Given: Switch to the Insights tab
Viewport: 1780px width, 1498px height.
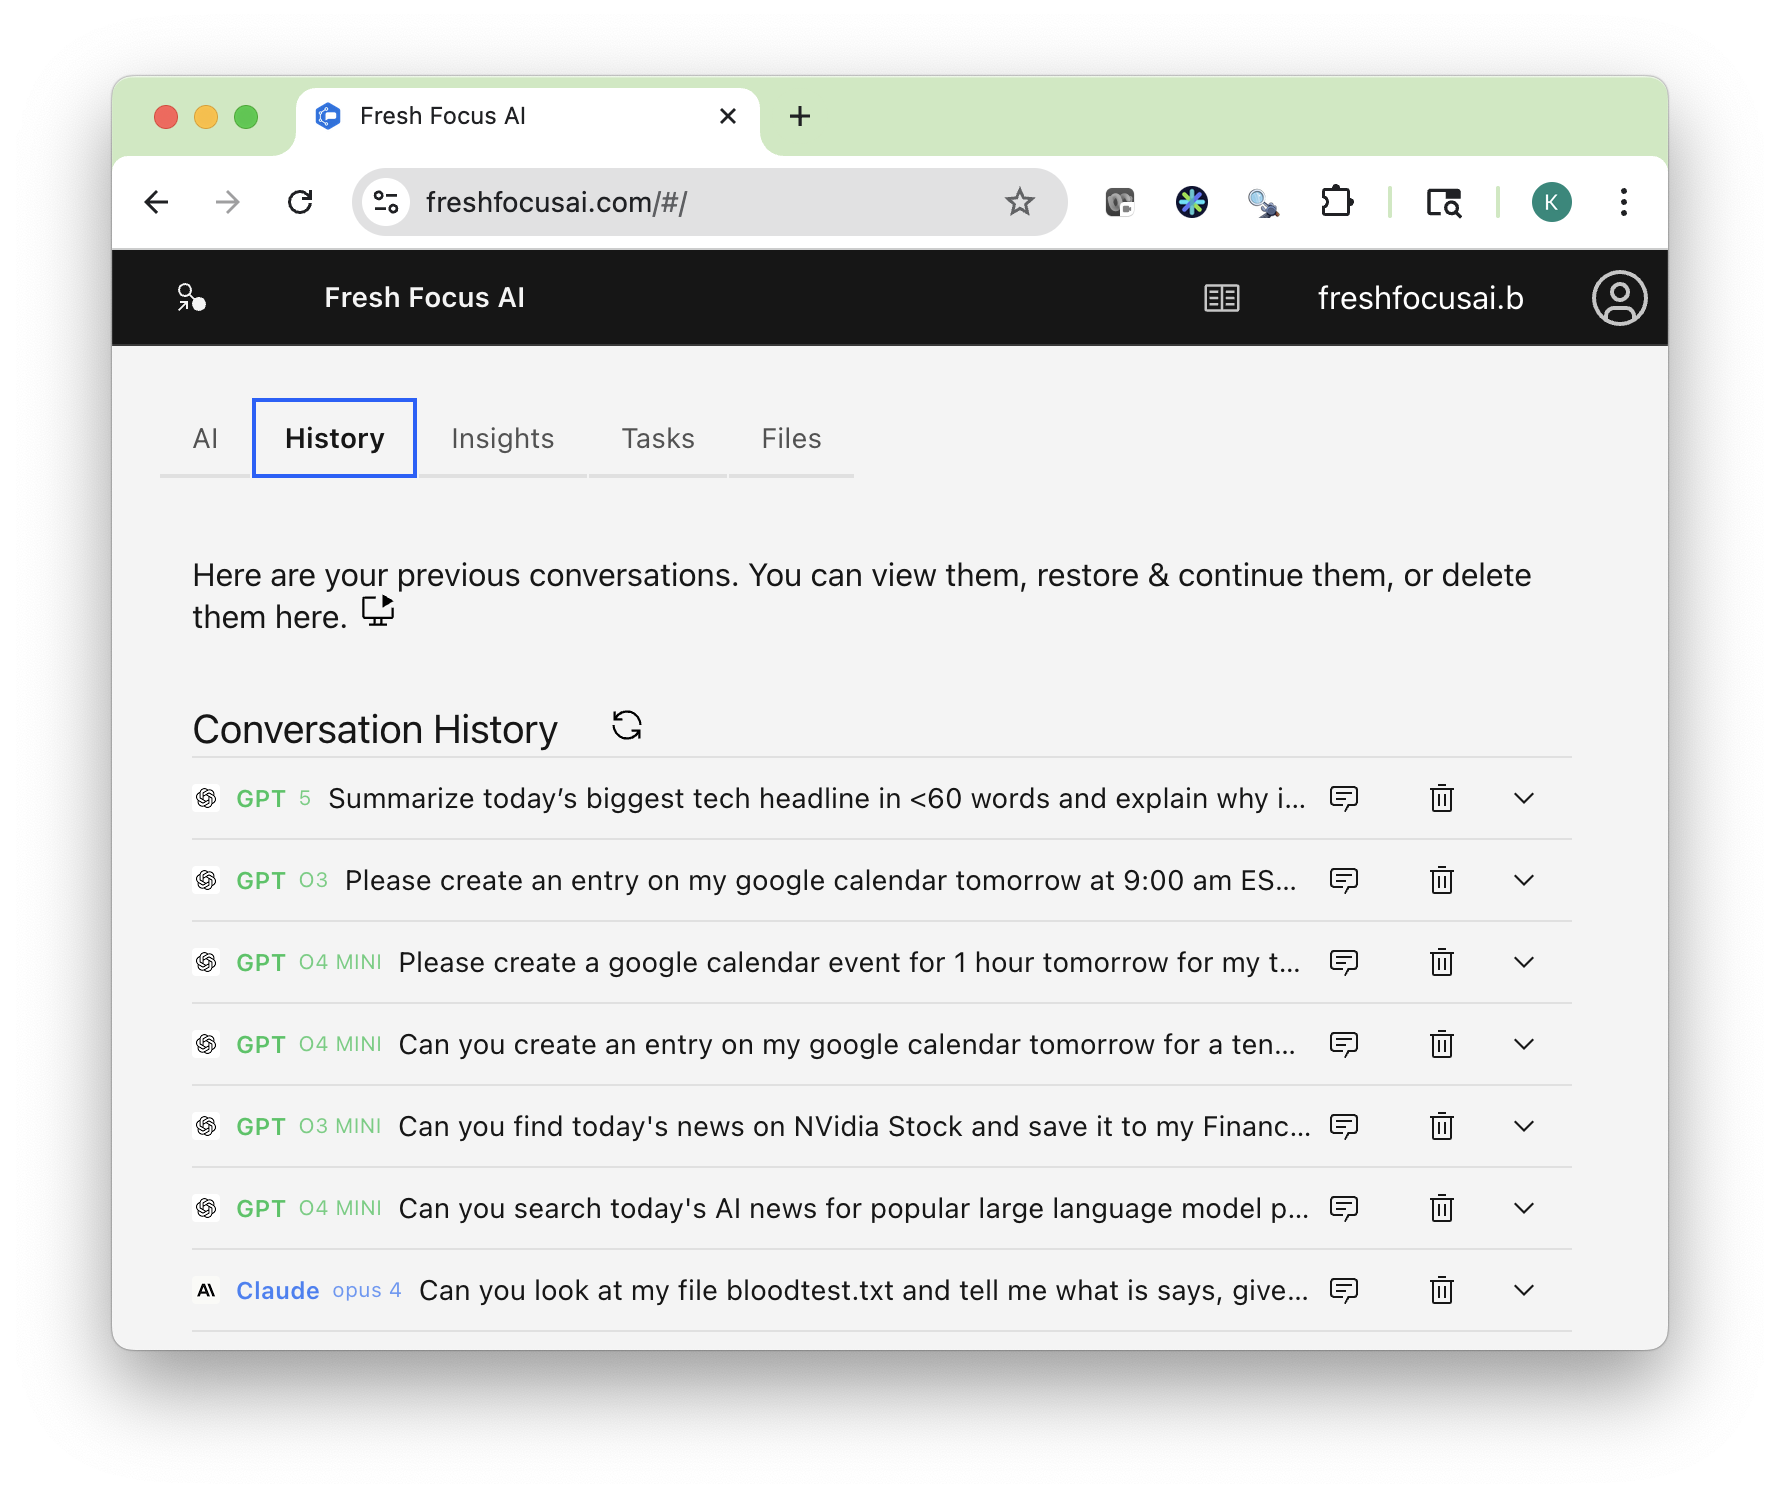Looking at the screenshot, I should tap(502, 439).
